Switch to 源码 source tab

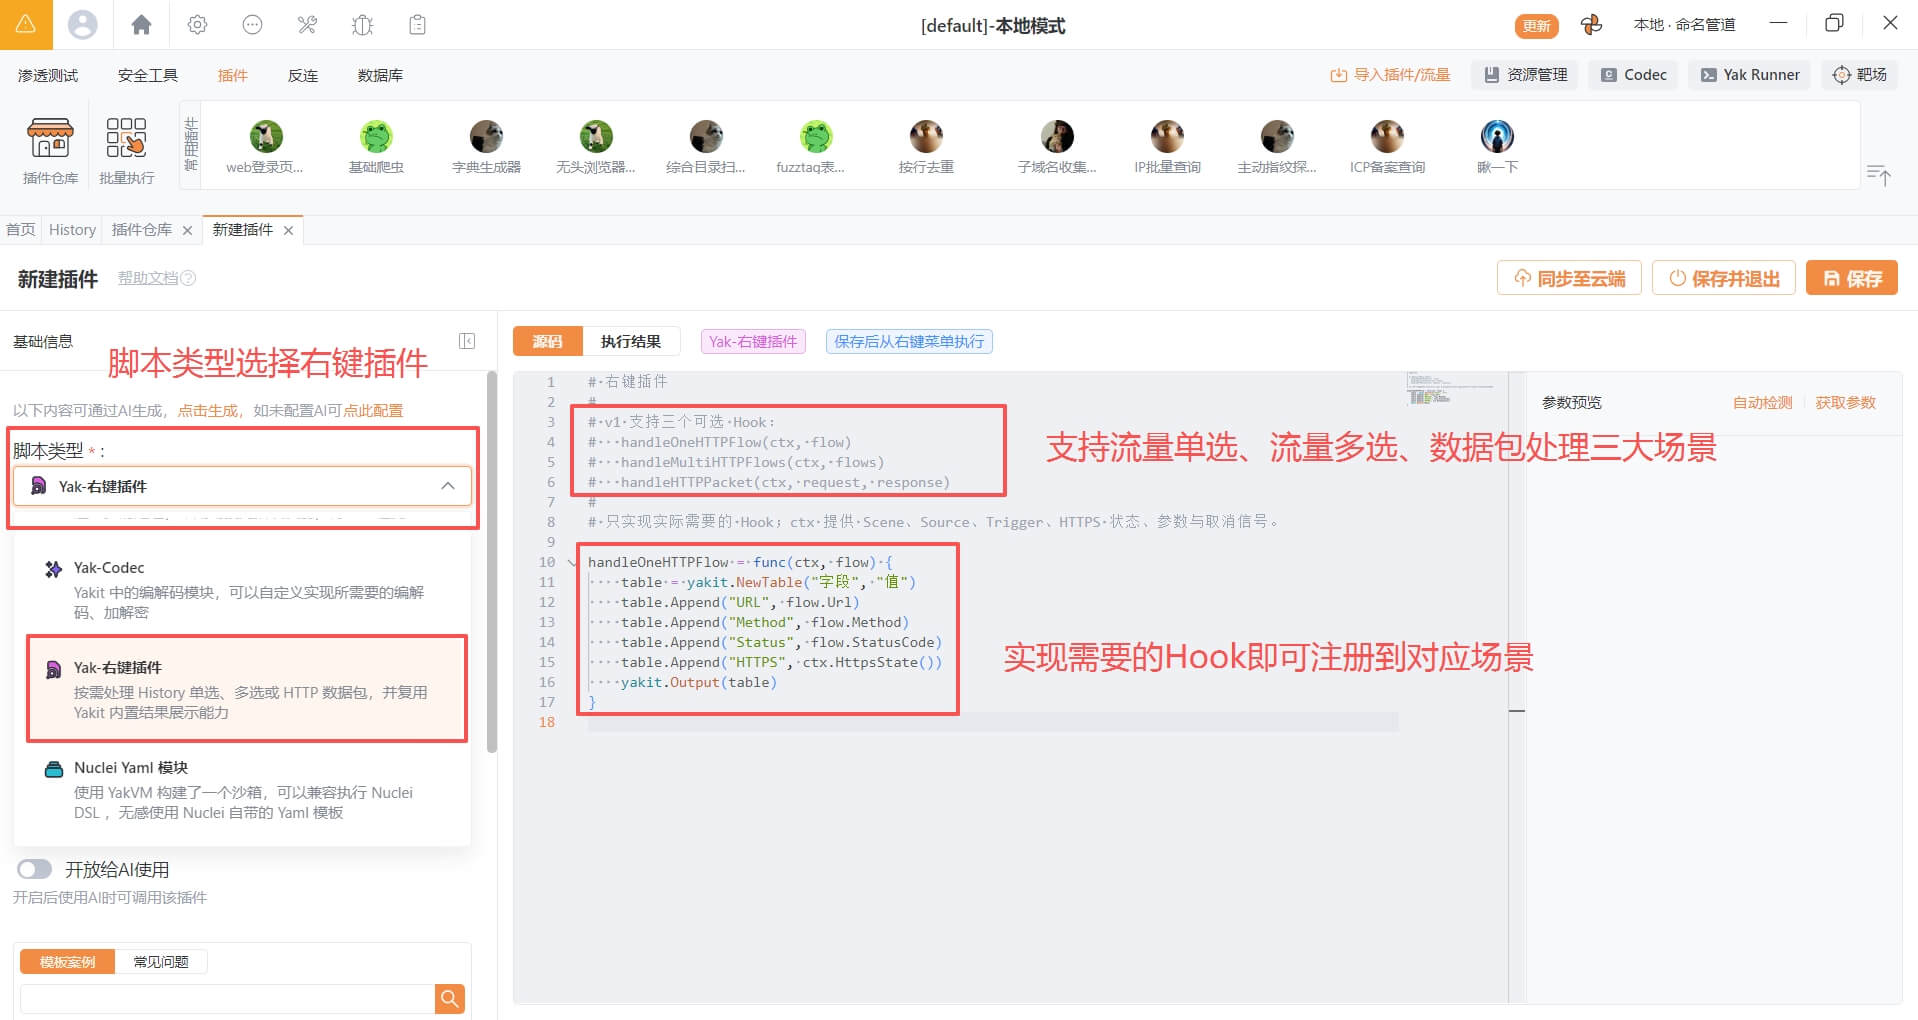548,341
